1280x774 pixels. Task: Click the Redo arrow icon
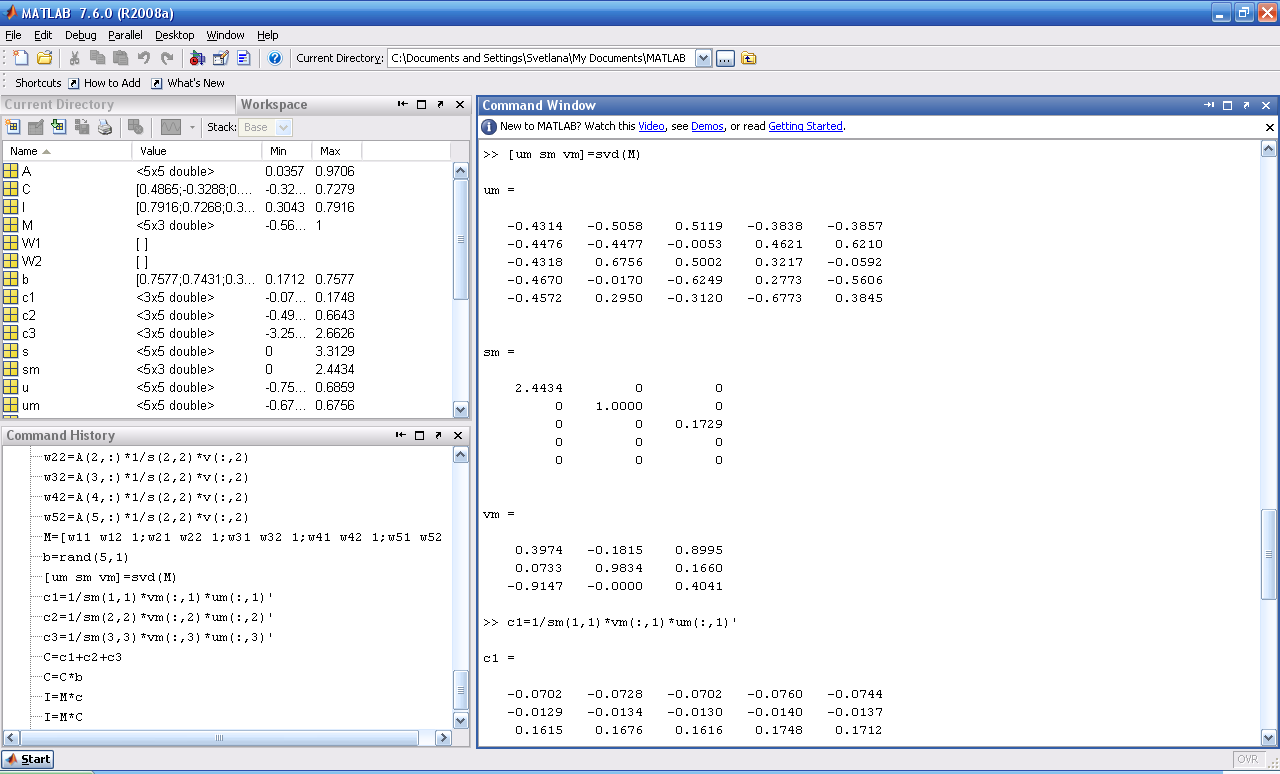[x=167, y=58]
